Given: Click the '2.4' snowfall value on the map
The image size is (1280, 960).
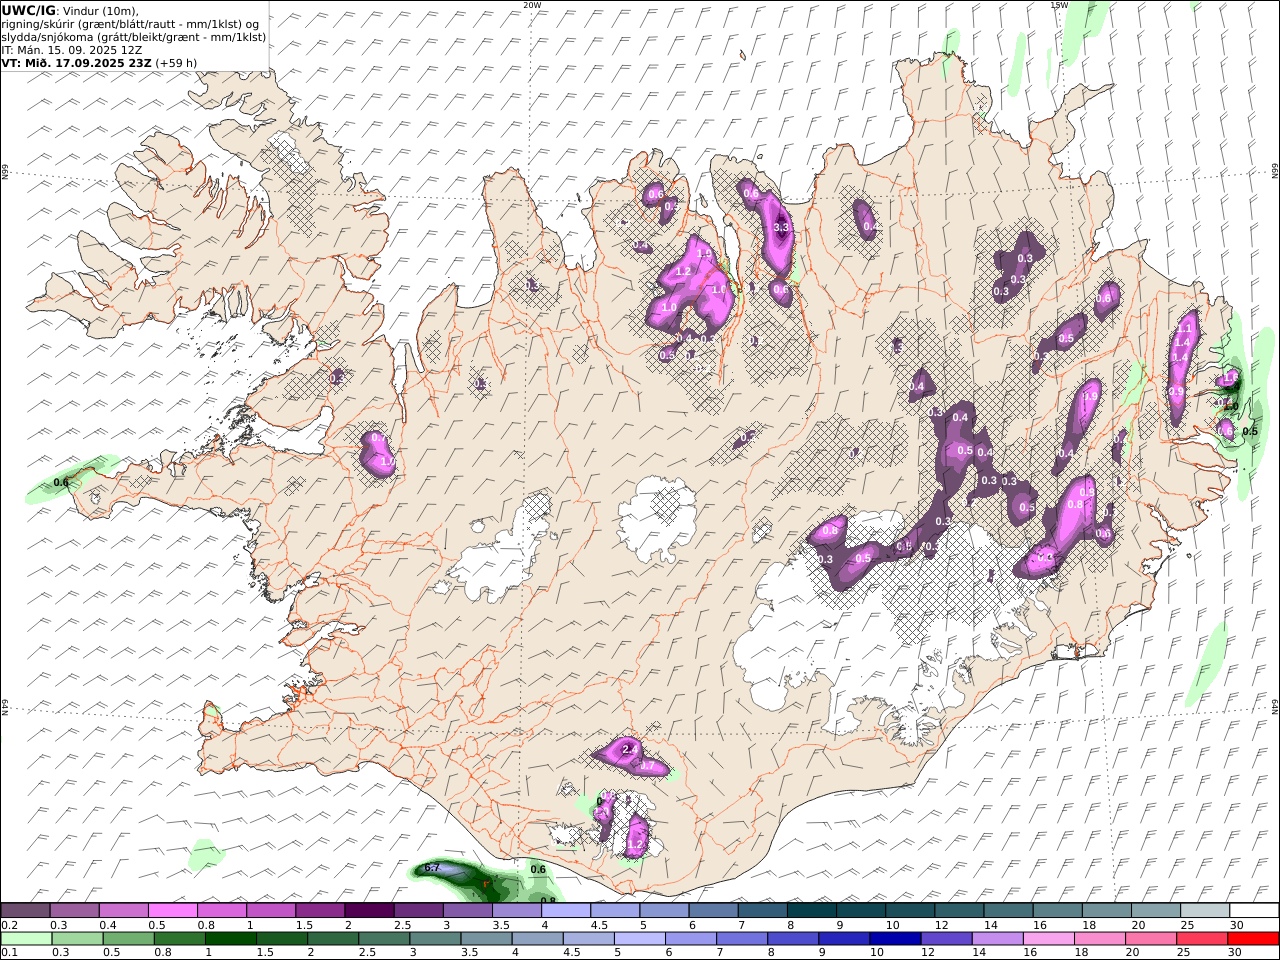Looking at the screenshot, I should 630,749.
